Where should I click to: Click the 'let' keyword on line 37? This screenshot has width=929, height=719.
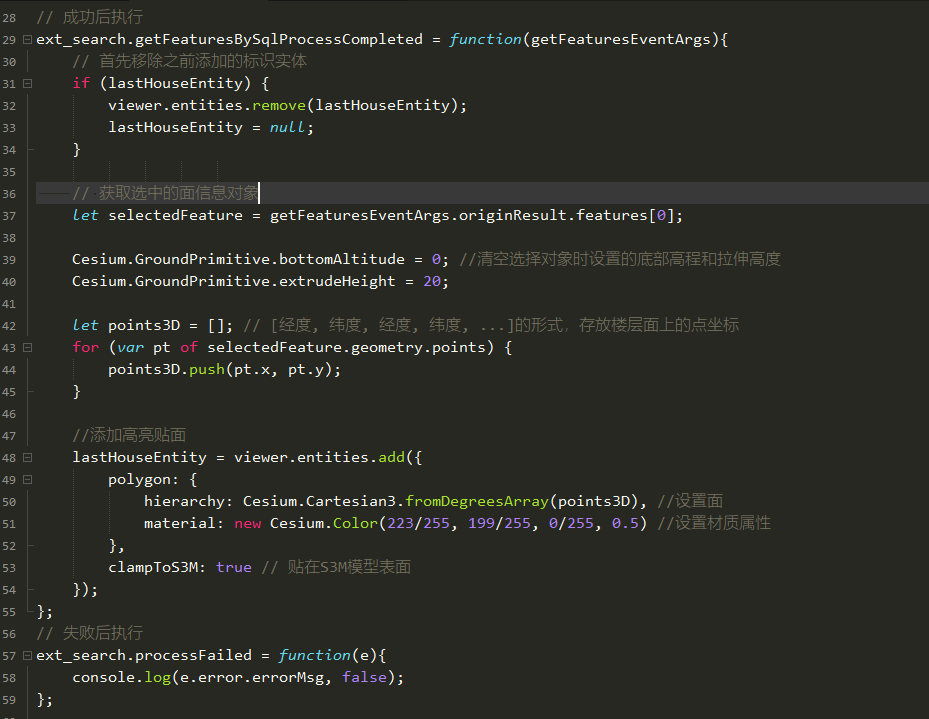pyautogui.click(x=85, y=216)
